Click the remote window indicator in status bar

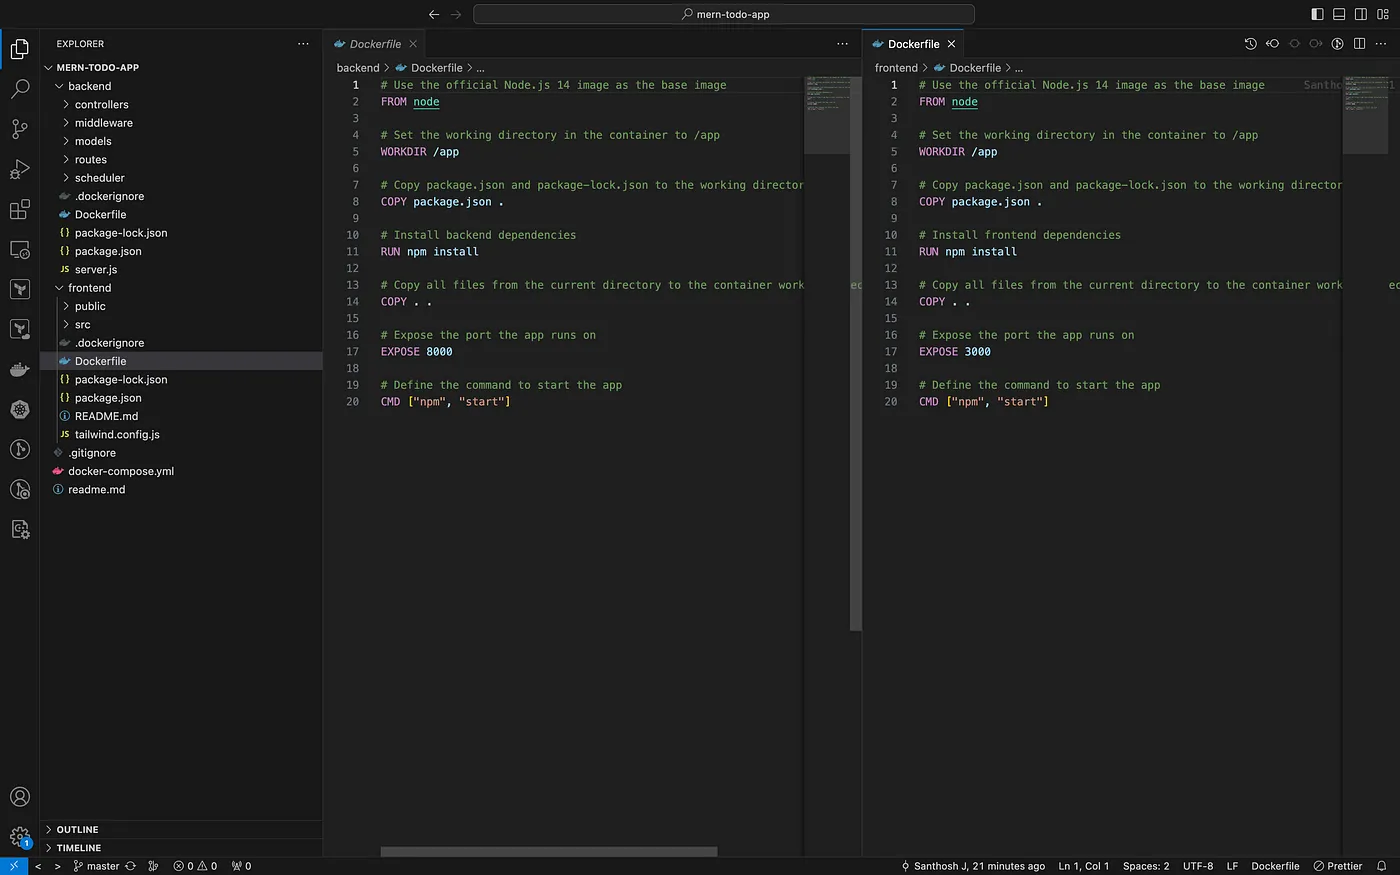12,866
